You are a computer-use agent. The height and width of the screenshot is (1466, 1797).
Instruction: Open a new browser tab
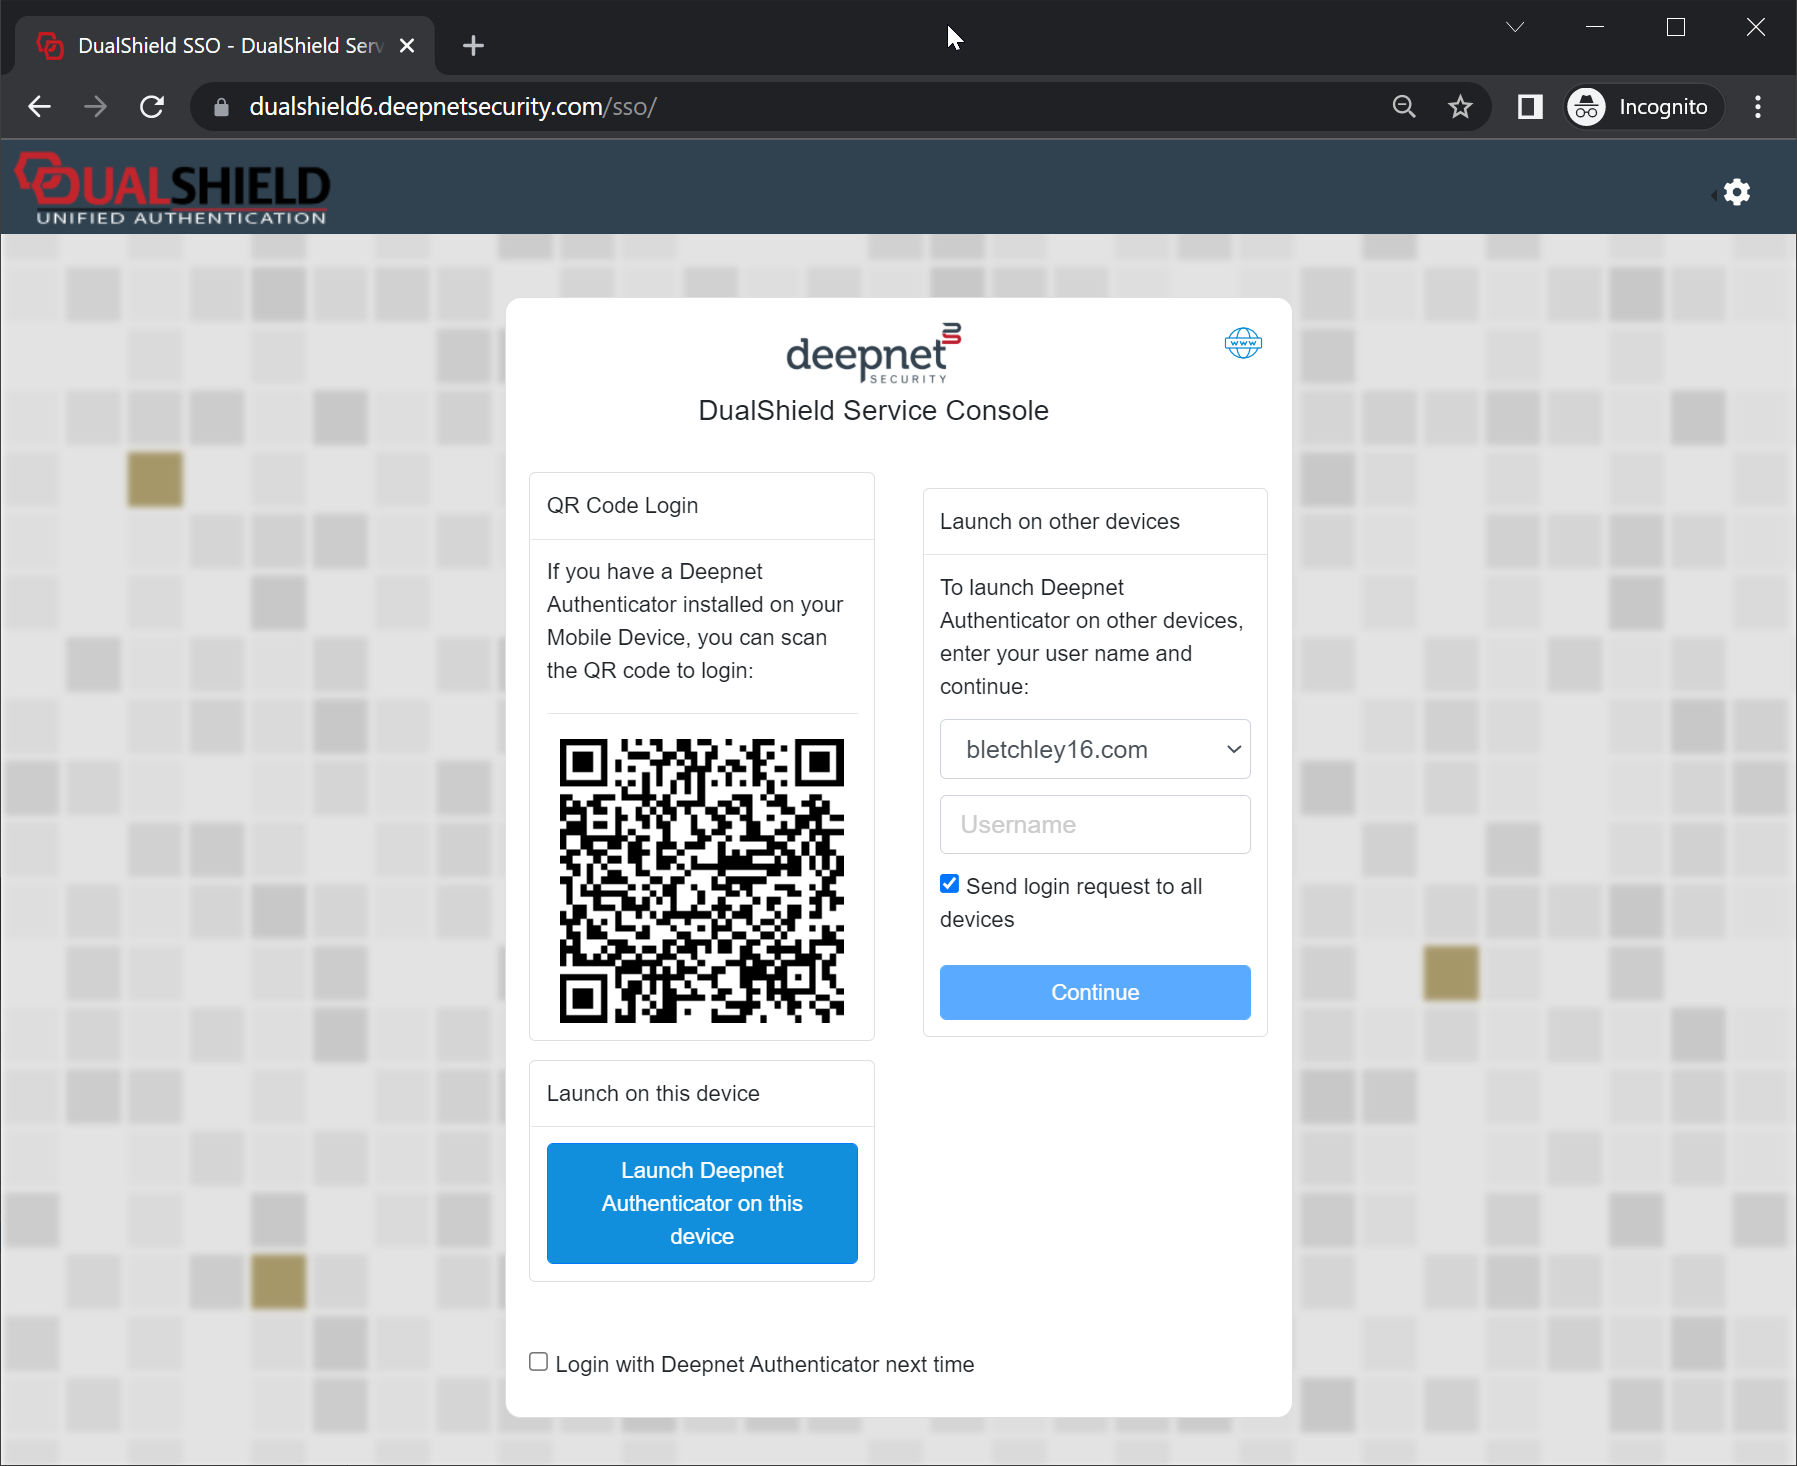[473, 46]
